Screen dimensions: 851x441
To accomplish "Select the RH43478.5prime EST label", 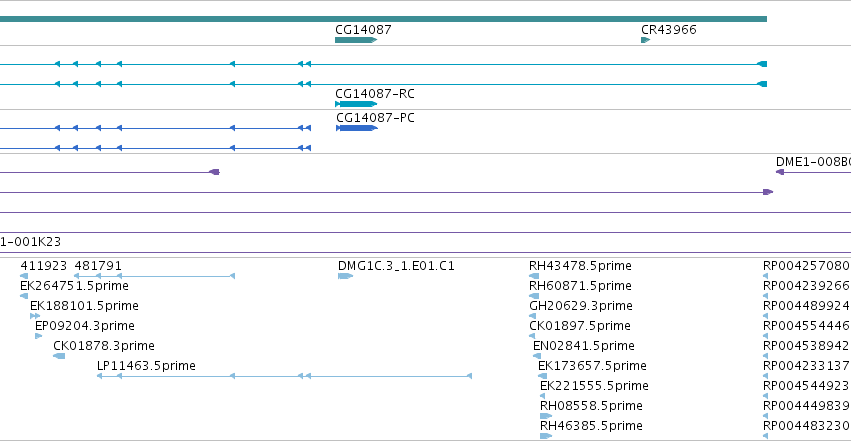I will coord(580,266).
